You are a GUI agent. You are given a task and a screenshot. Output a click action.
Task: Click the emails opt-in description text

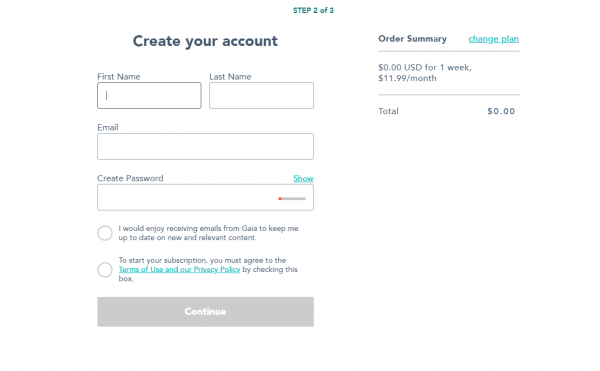click(208, 233)
